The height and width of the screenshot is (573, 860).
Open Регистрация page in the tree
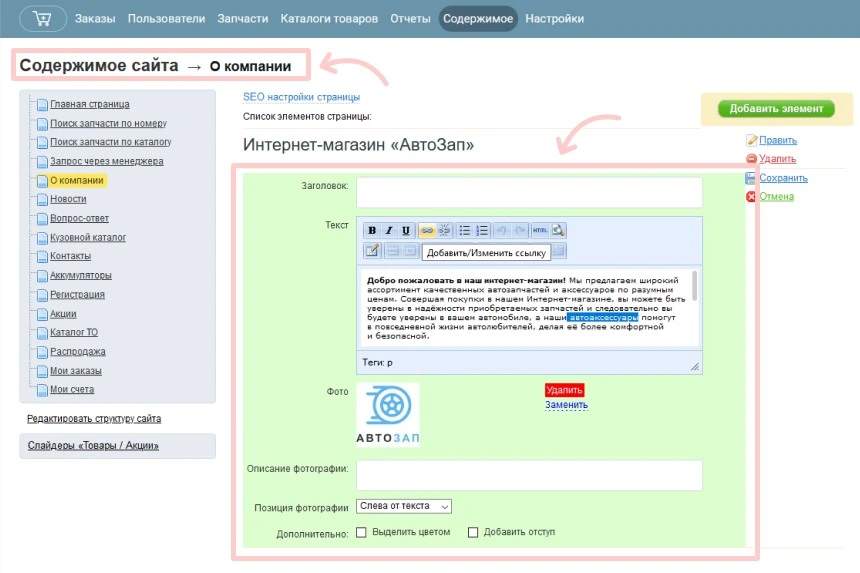[77, 294]
